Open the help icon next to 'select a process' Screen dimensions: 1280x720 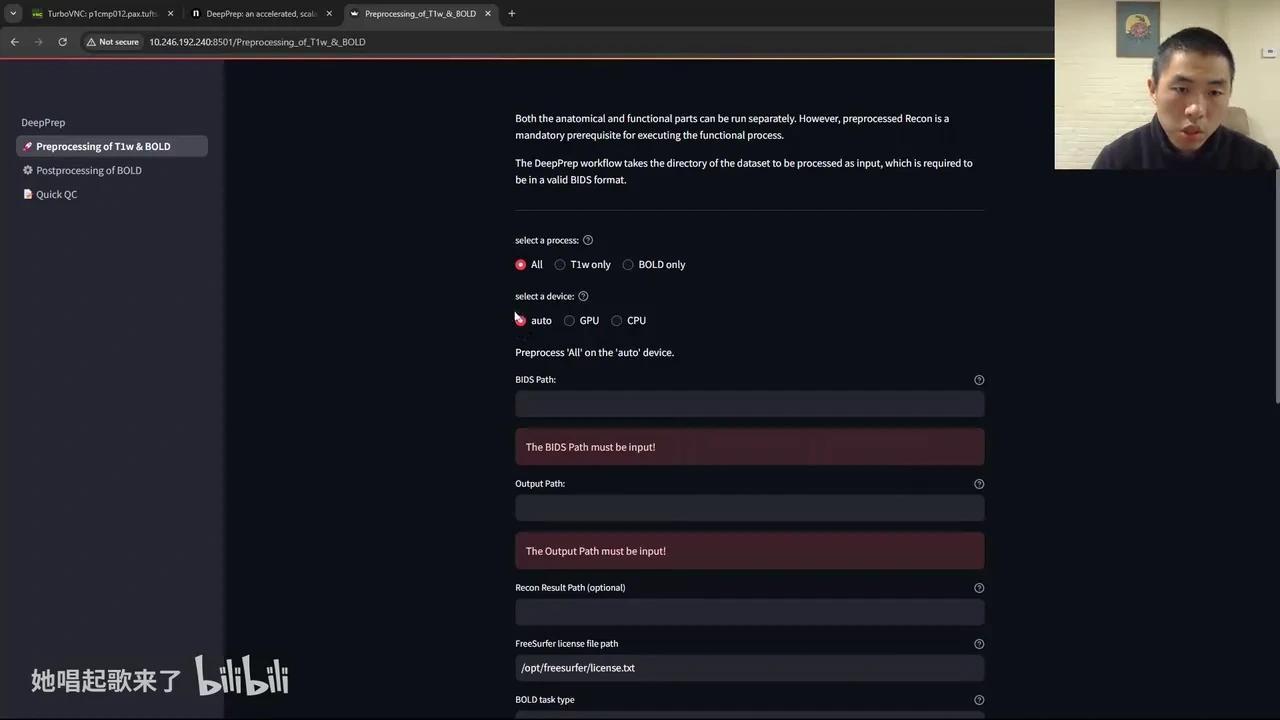[587, 240]
